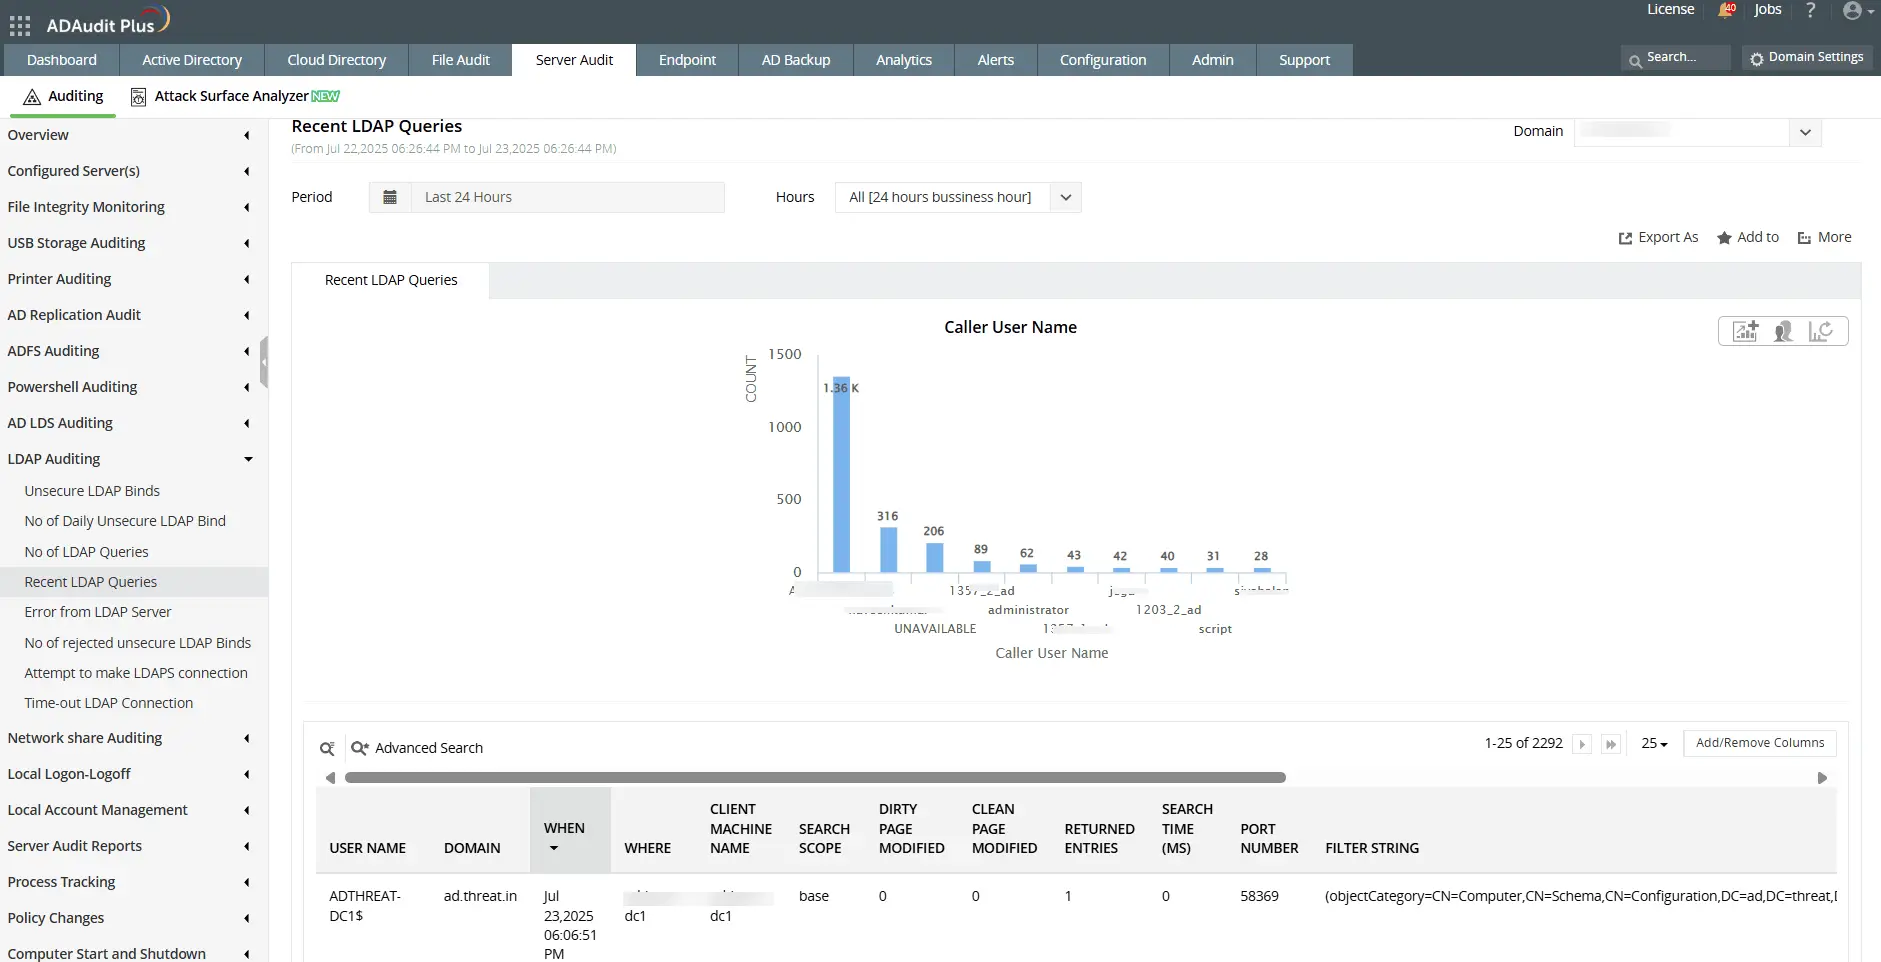Viewport: 1881px width, 962px height.
Task: Click the Add to favorites star icon
Action: pyautogui.click(x=1726, y=238)
